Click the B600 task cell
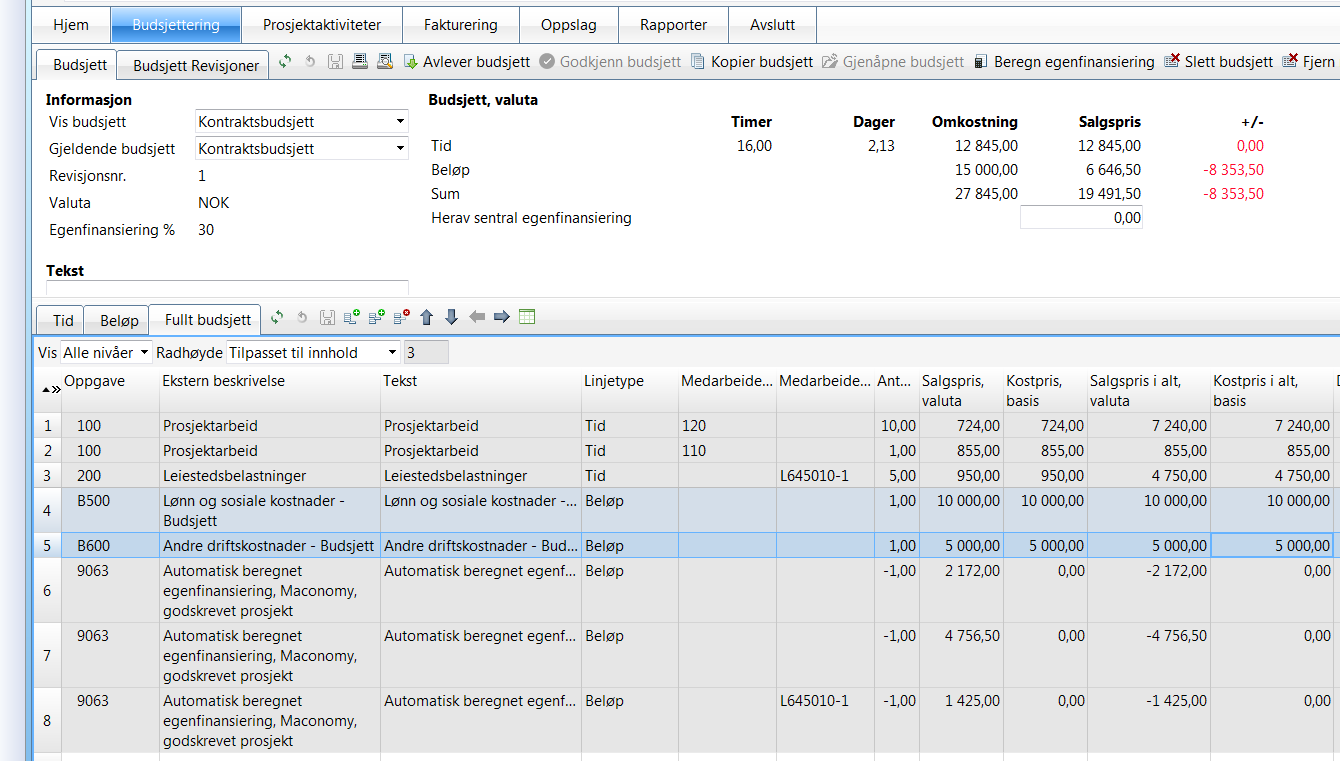This screenshot has height=761, width=1340. (110, 545)
